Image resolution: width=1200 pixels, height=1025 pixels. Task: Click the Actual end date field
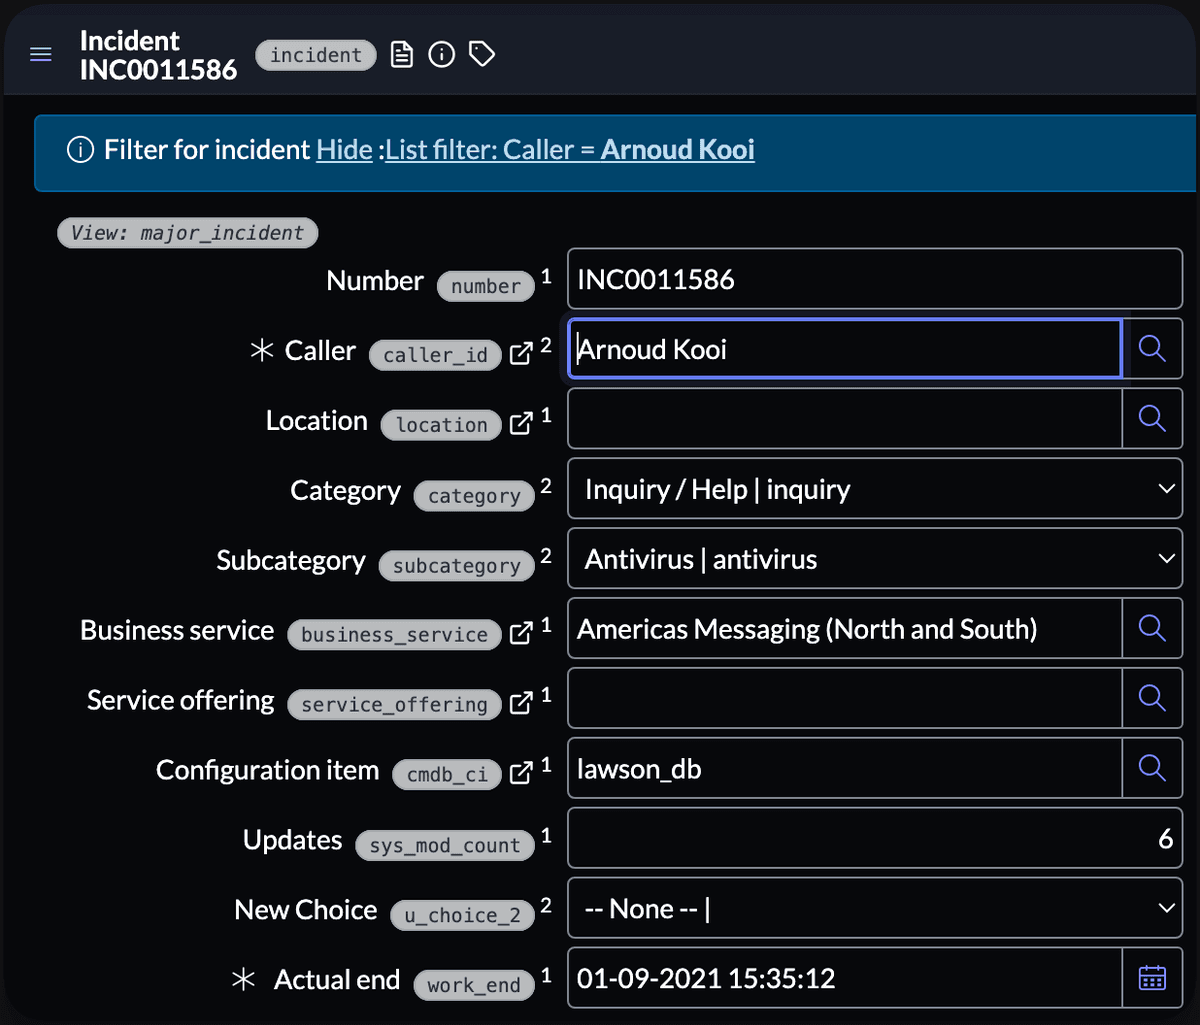(x=844, y=979)
